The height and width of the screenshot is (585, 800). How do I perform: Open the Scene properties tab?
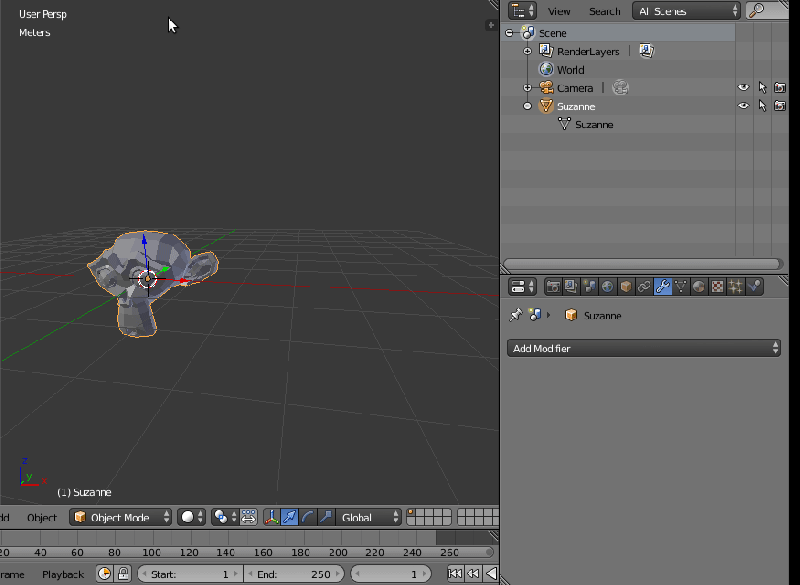point(589,287)
